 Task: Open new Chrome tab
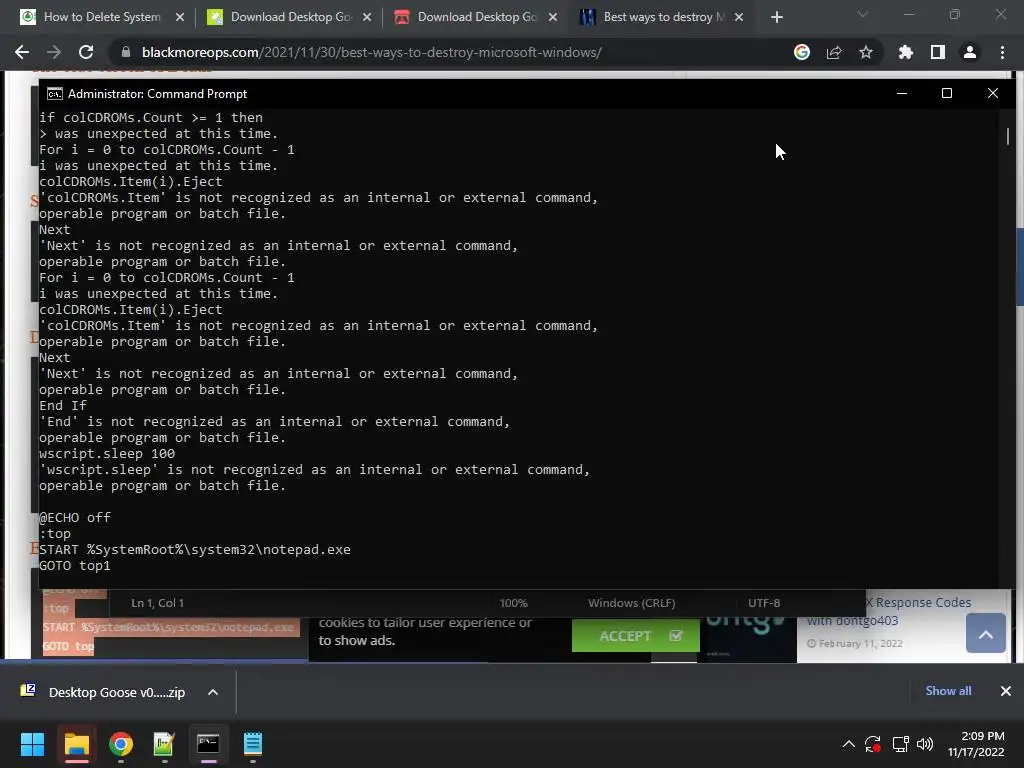[x=776, y=17]
